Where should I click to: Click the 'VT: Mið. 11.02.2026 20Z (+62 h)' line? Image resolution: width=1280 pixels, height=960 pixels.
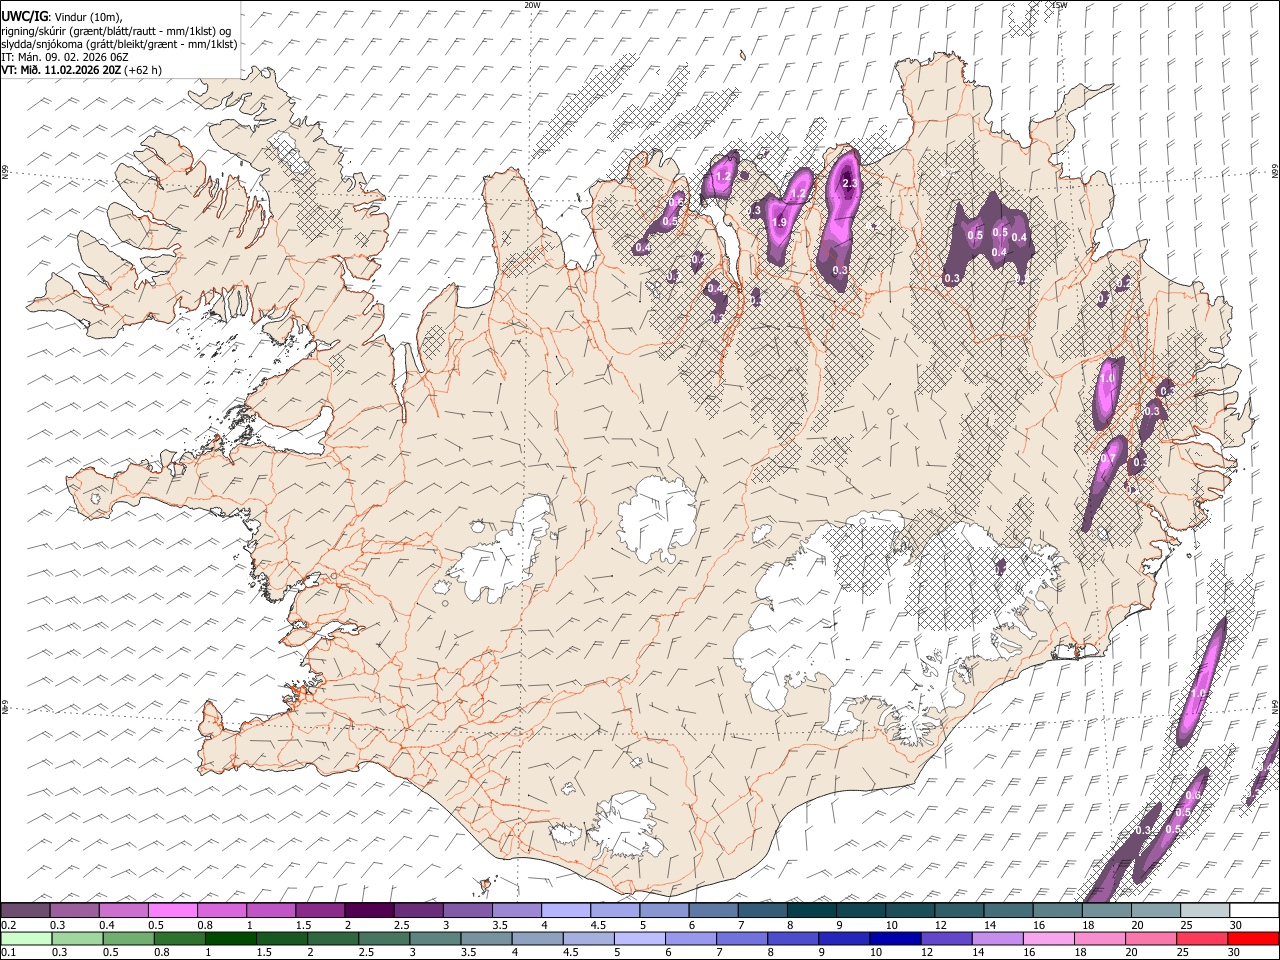point(81,70)
